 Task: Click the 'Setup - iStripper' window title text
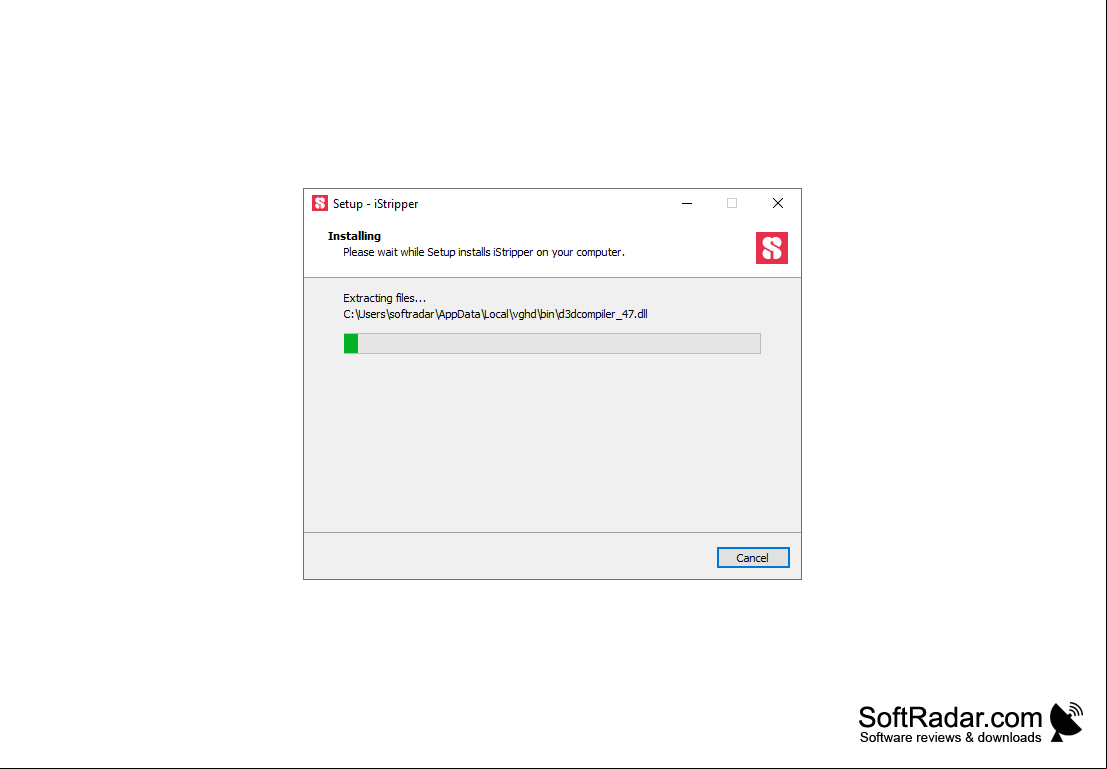point(376,203)
